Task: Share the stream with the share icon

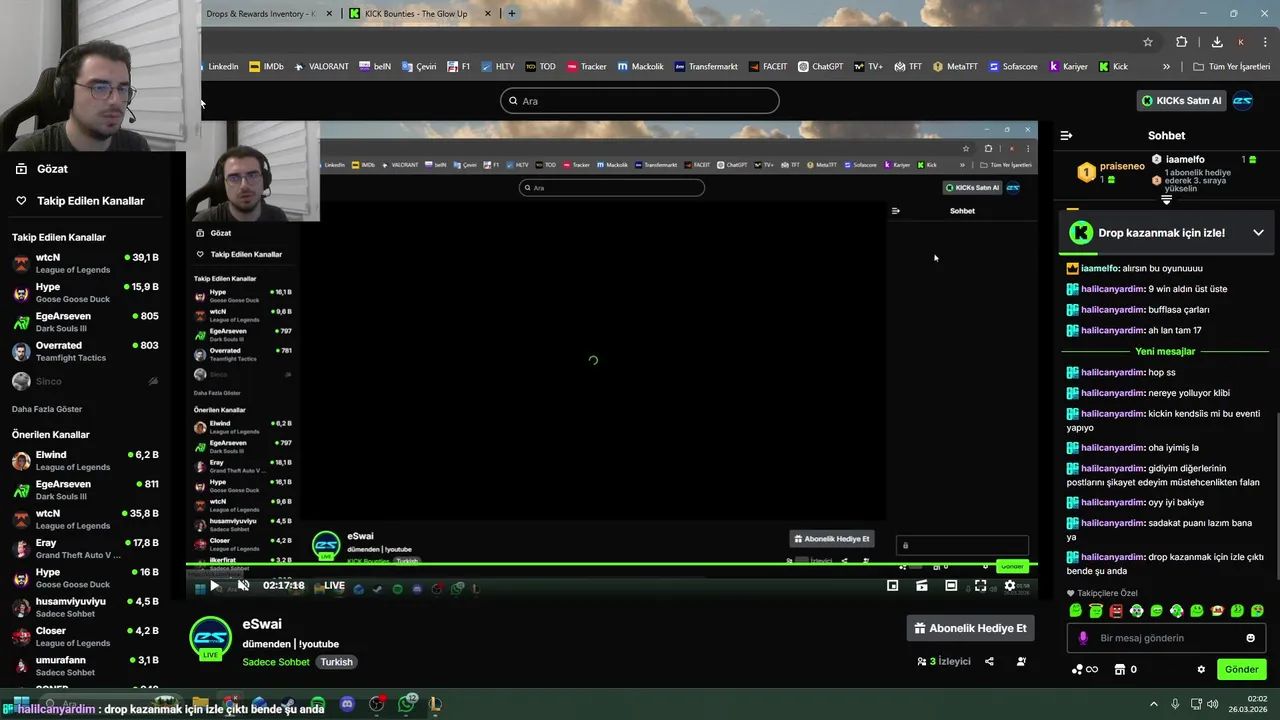Action: click(989, 661)
